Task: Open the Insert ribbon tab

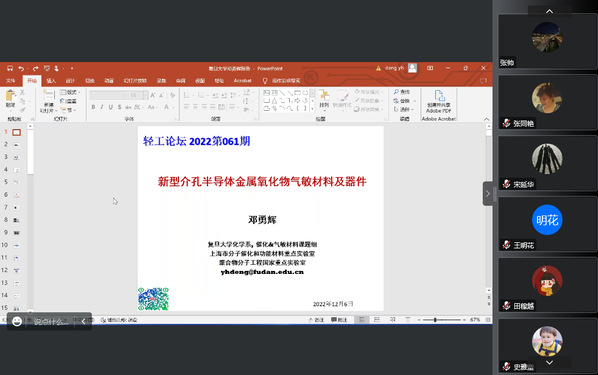Action: coord(51,80)
